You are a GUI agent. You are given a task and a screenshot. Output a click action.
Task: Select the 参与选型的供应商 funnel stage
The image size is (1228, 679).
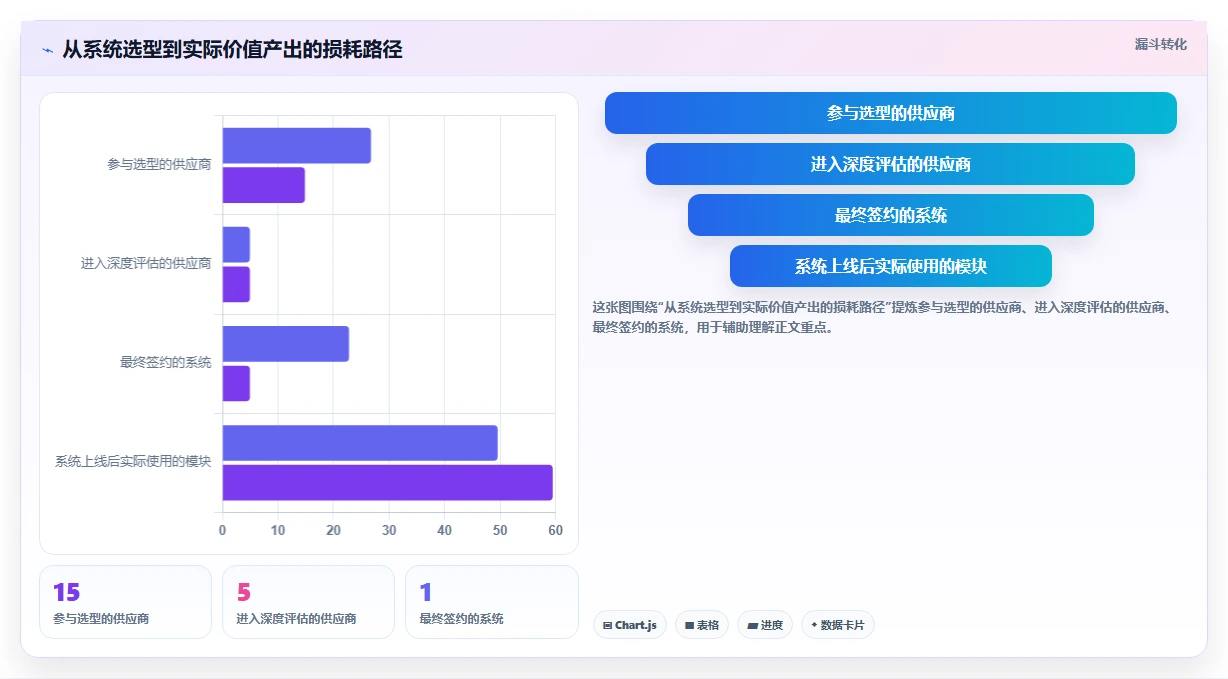click(890, 113)
